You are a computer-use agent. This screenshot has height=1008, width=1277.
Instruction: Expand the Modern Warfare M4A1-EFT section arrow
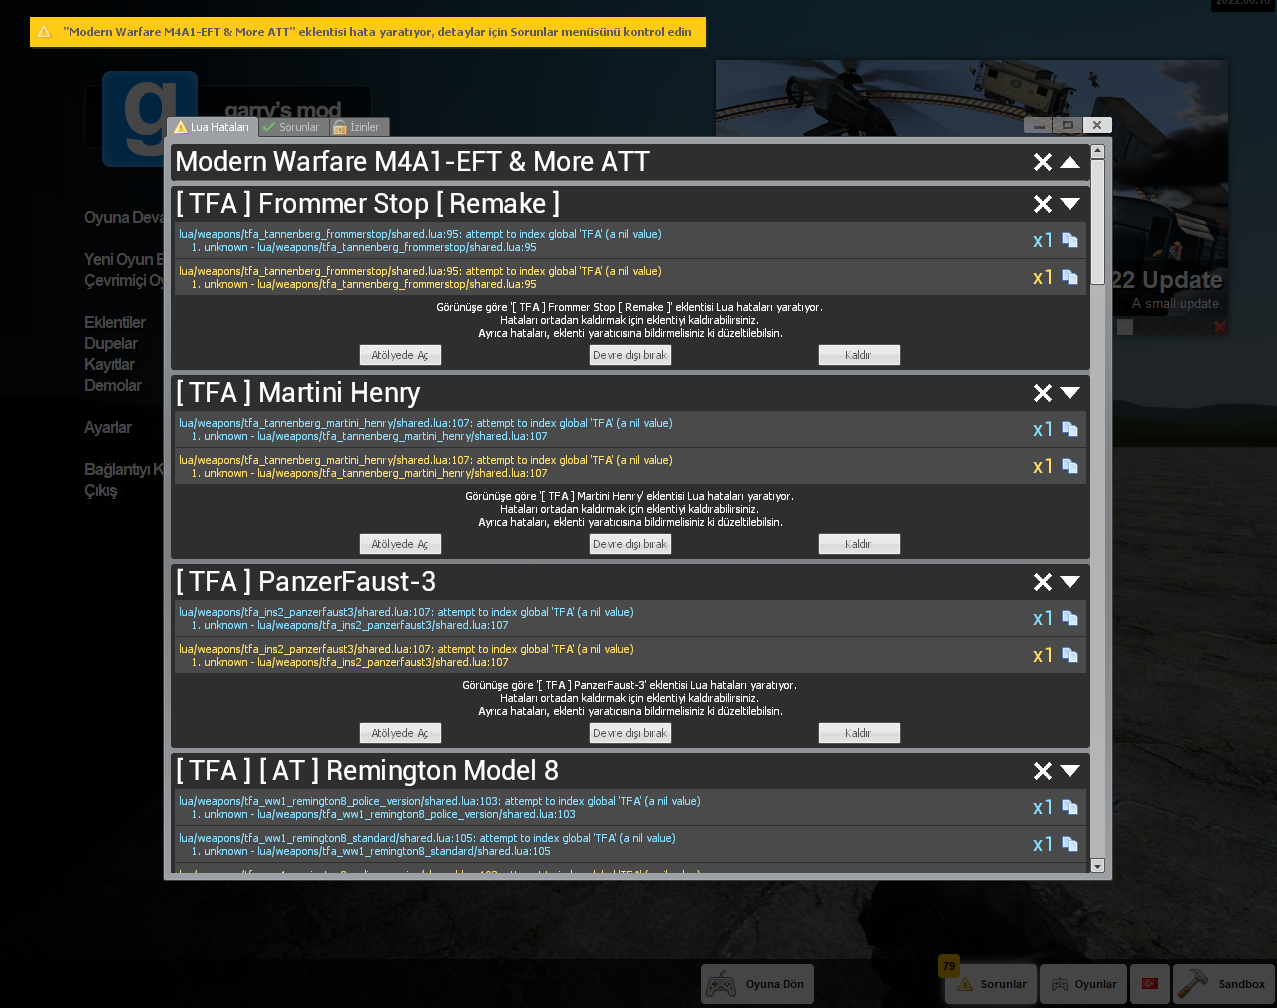[1070, 162]
